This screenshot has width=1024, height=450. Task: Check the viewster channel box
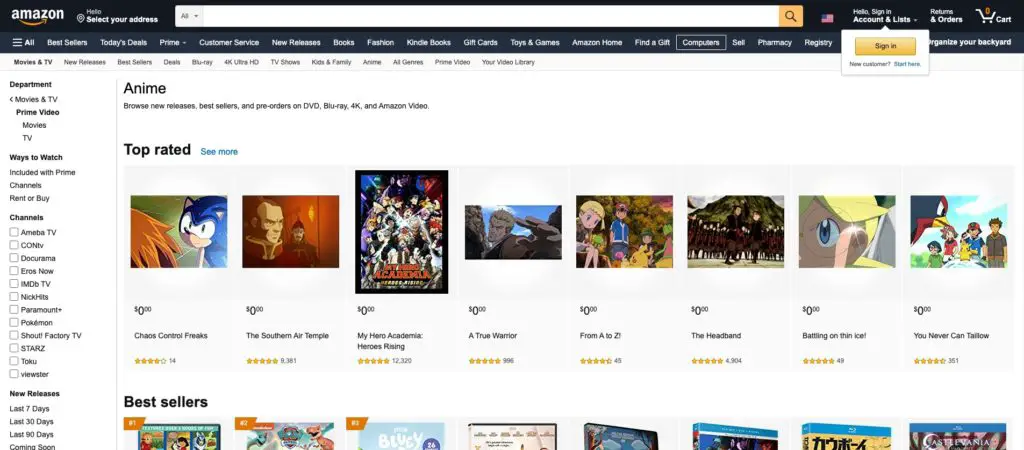pos(14,374)
